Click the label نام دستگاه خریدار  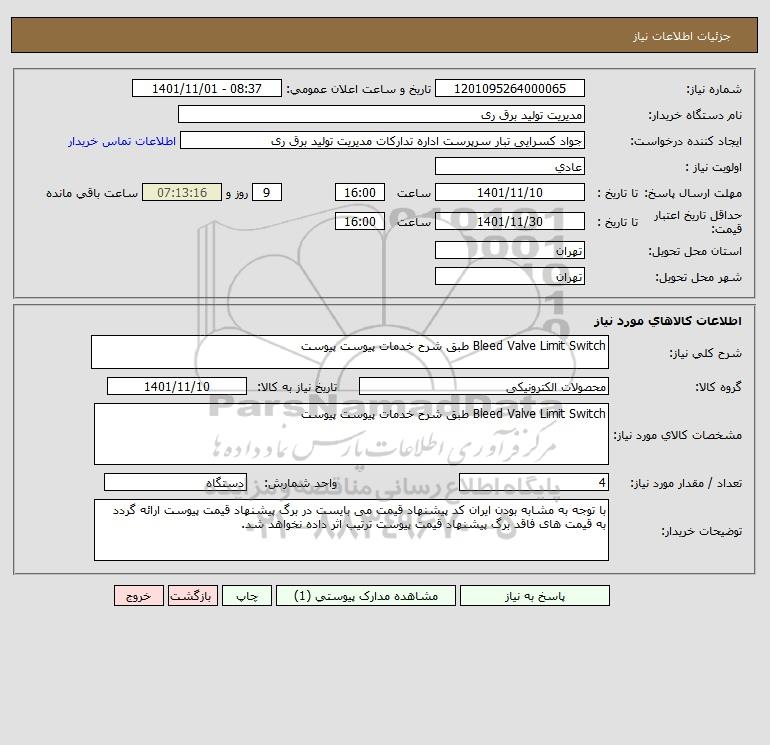(695, 115)
